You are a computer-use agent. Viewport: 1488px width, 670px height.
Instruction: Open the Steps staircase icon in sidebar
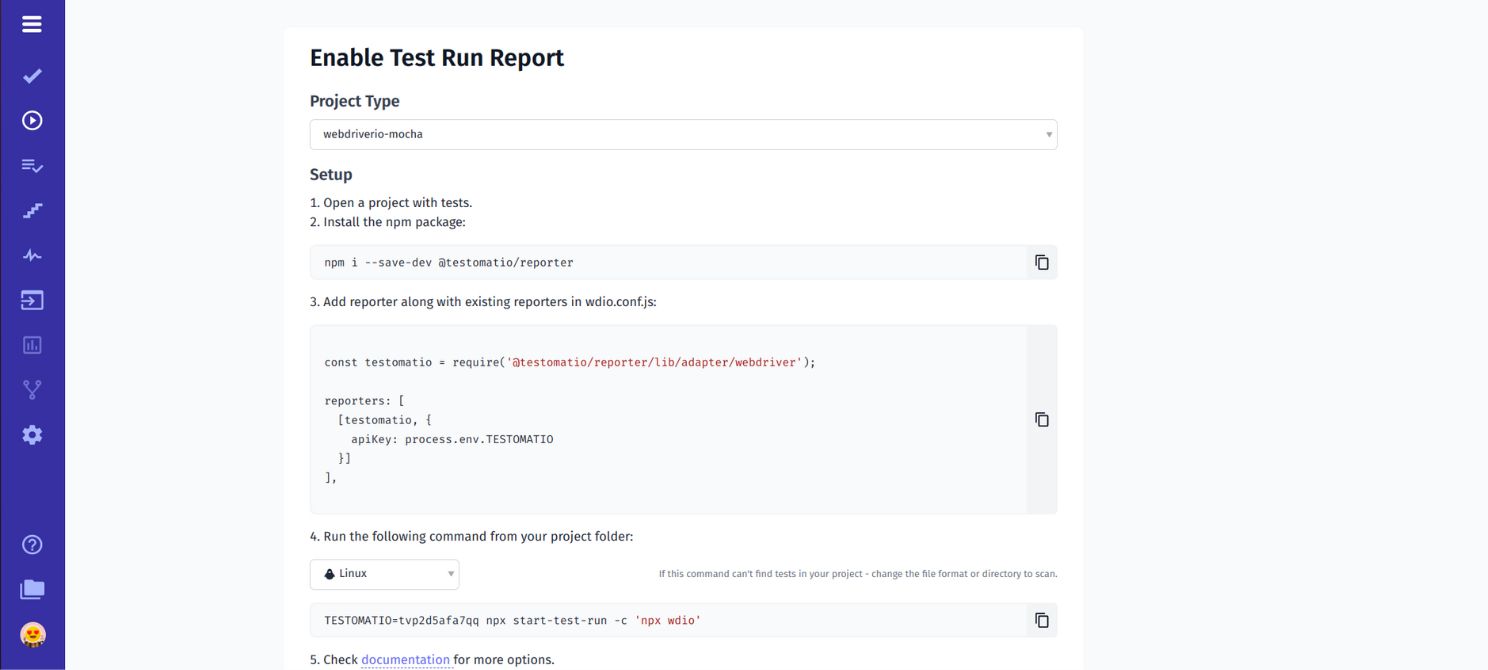[32, 211]
